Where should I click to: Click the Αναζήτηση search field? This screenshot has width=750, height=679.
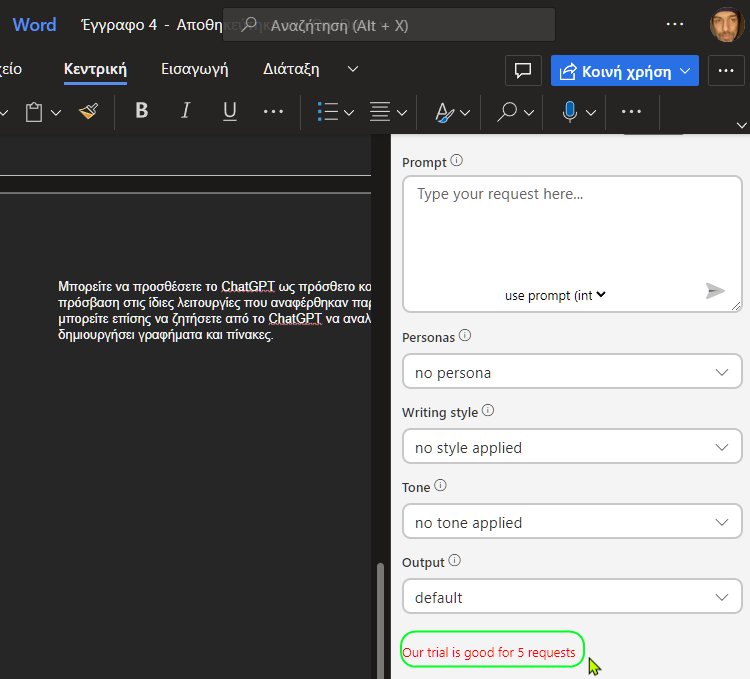(x=389, y=25)
